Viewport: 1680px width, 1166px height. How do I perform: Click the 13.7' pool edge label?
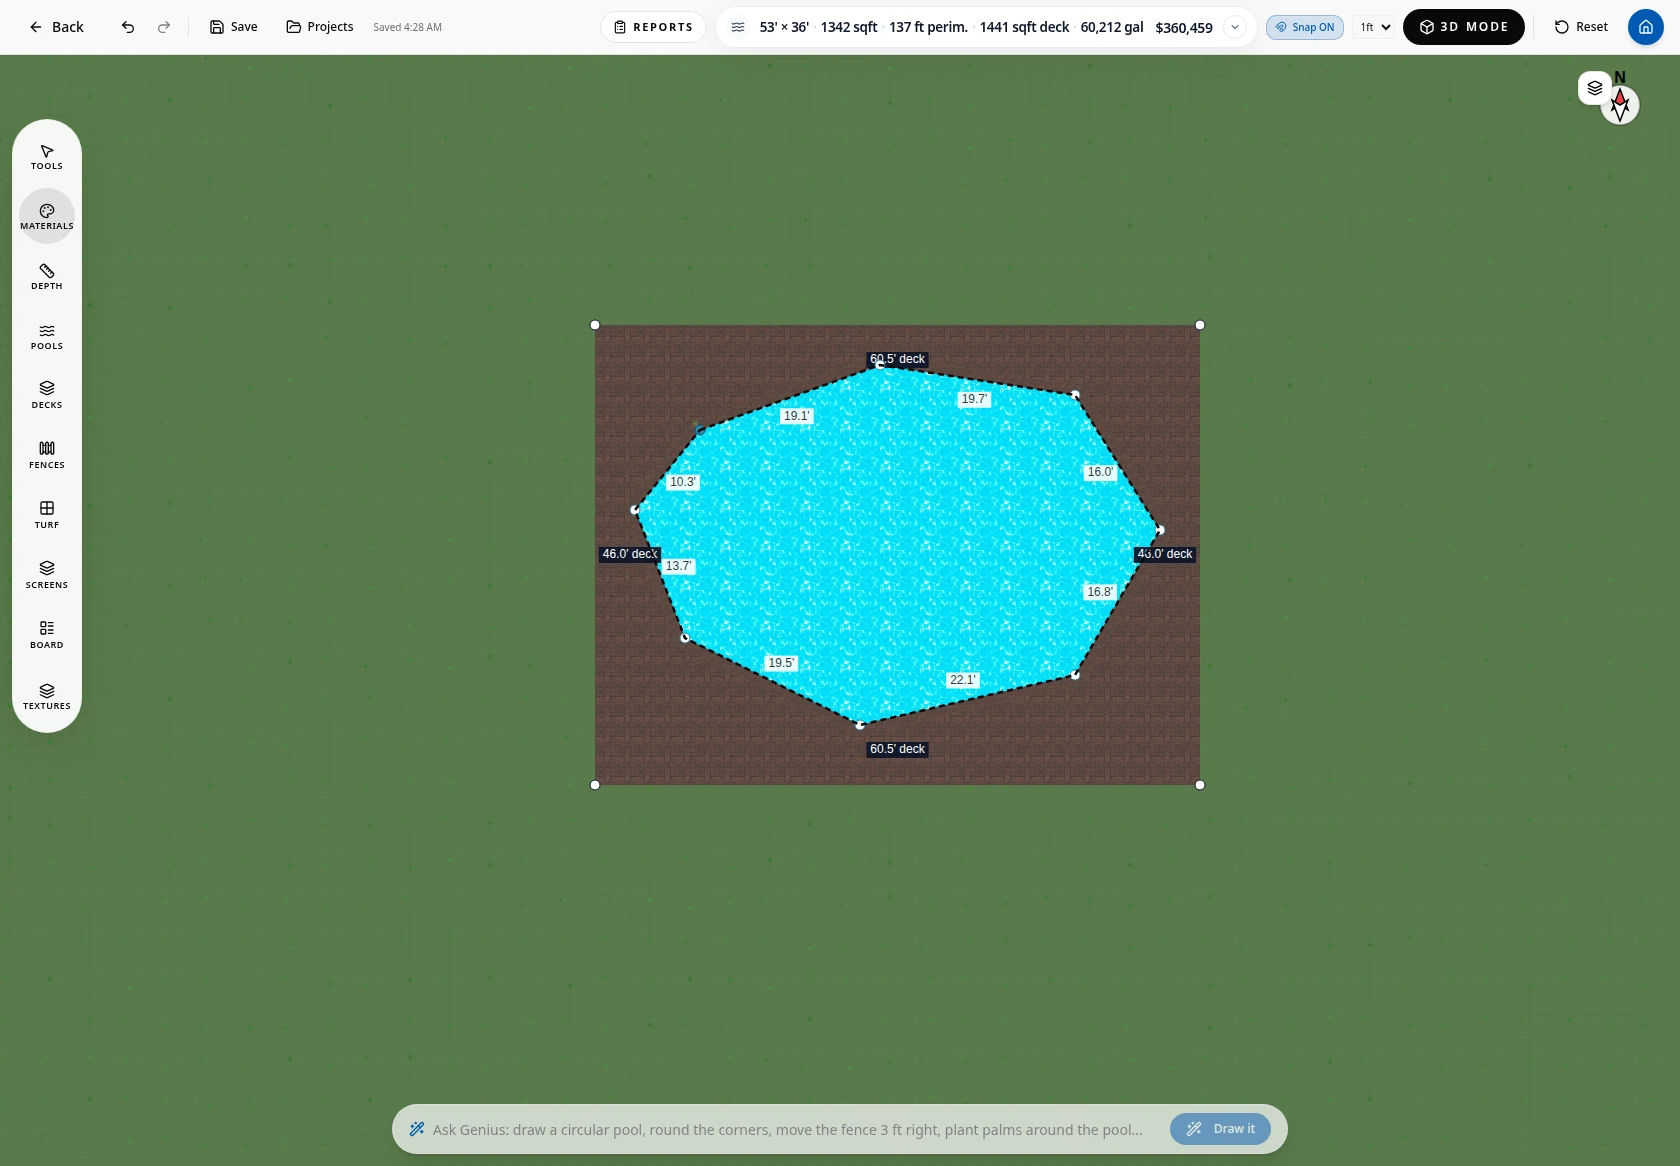pos(679,566)
